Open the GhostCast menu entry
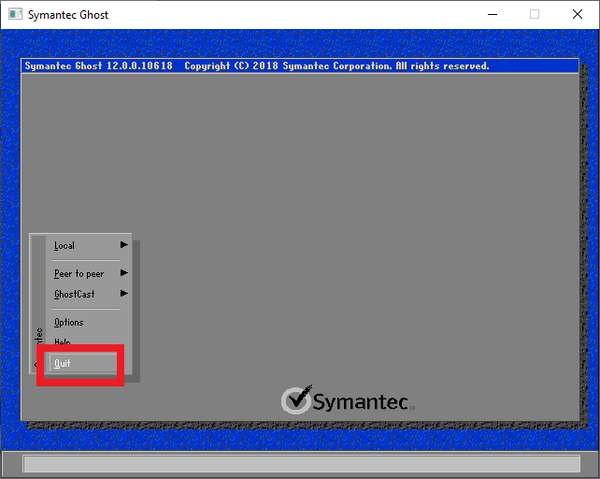This screenshot has height=479, width=600. point(74,294)
